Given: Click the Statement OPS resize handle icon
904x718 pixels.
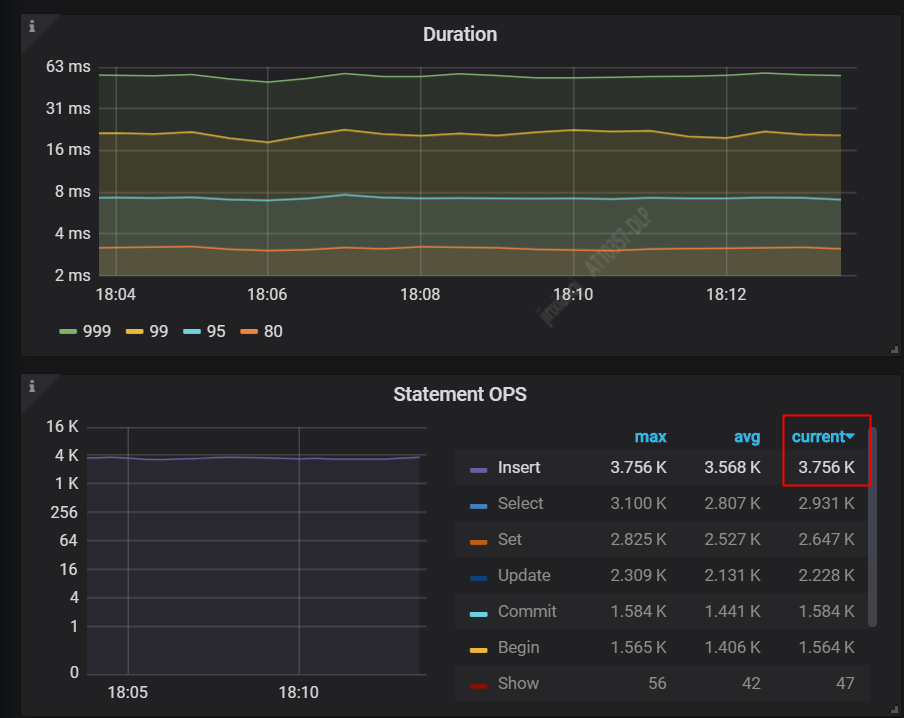Looking at the screenshot, I should tap(894, 710).
